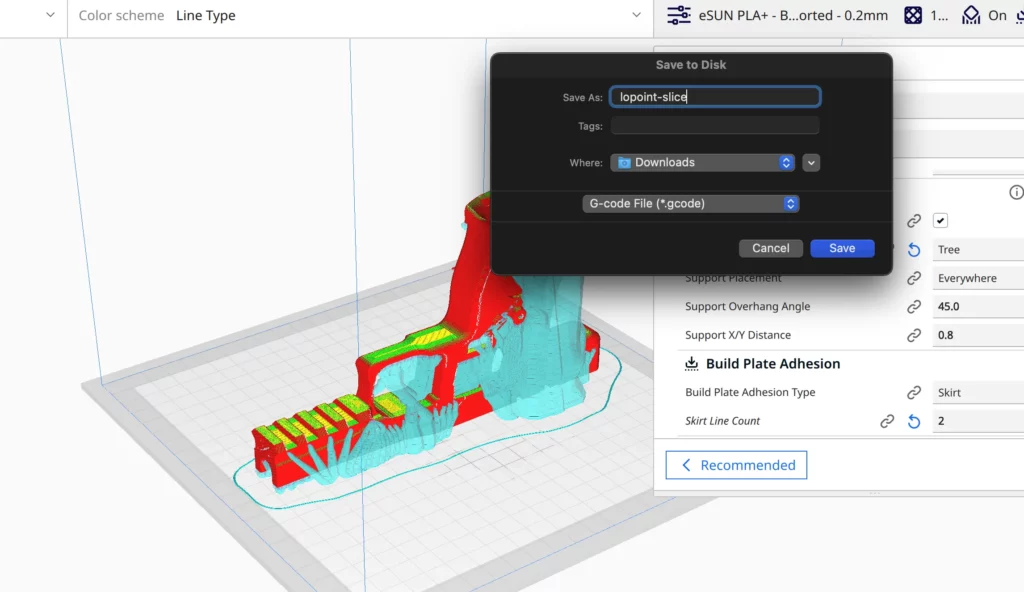Image resolution: width=1024 pixels, height=592 pixels.
Task: Click the info icon above the settings list
Action: (1014, 192)
